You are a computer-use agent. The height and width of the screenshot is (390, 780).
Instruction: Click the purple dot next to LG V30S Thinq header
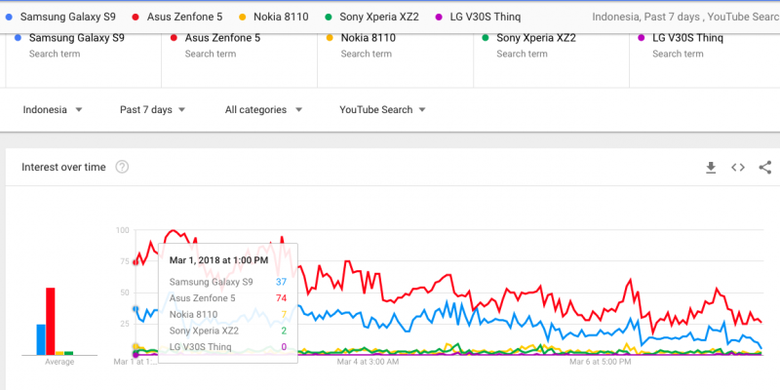pyautogui.click(x=438, y=17)
